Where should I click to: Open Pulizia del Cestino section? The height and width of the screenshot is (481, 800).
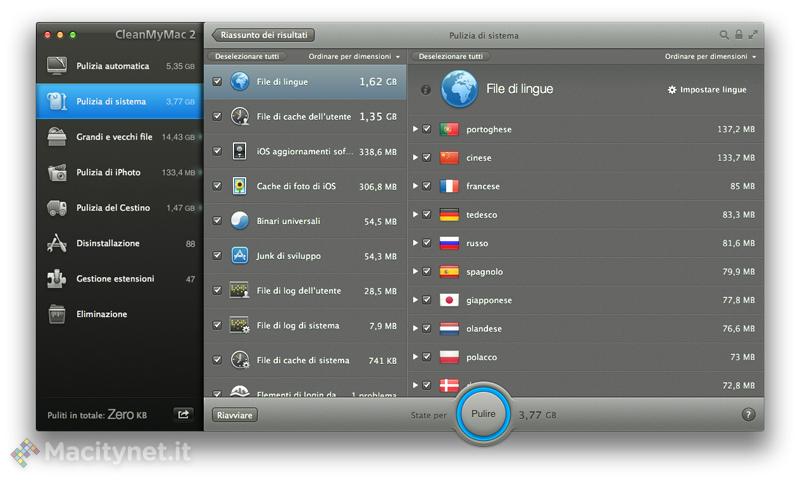tap(120, 208)
